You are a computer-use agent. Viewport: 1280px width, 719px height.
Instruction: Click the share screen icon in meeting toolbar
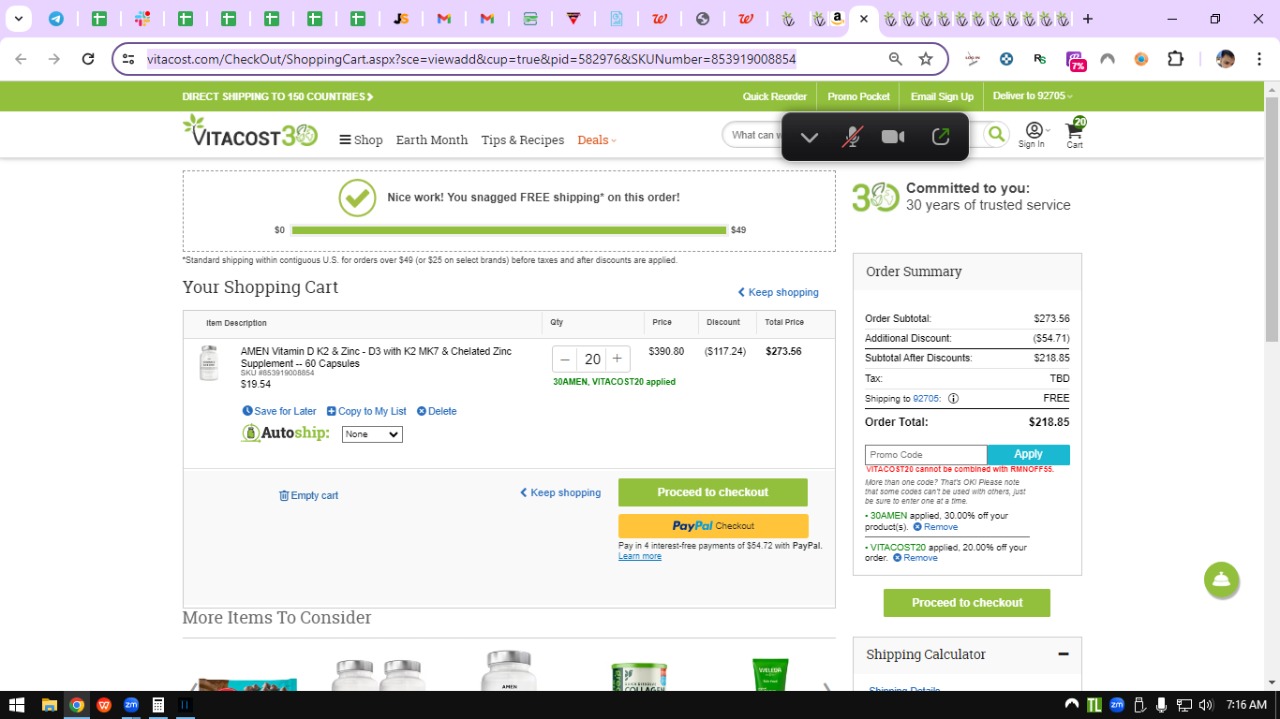(x=940, y=137)
